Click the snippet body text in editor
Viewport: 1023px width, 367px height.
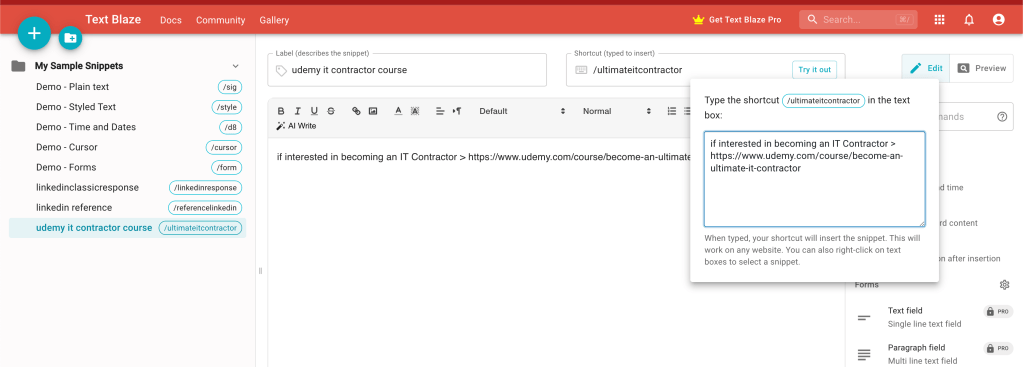(483, 157)
